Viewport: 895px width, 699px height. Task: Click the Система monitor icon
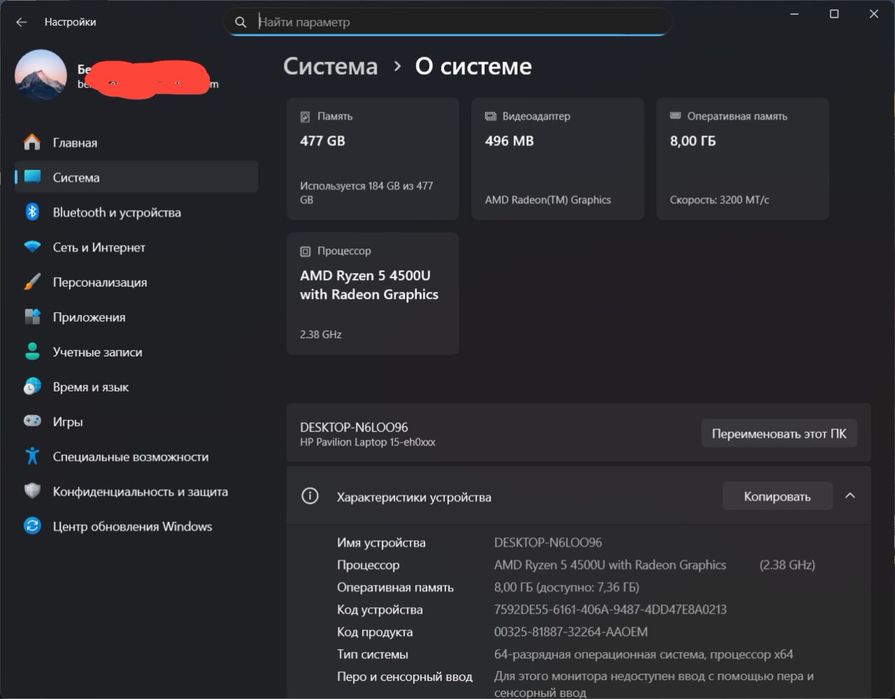32,177
